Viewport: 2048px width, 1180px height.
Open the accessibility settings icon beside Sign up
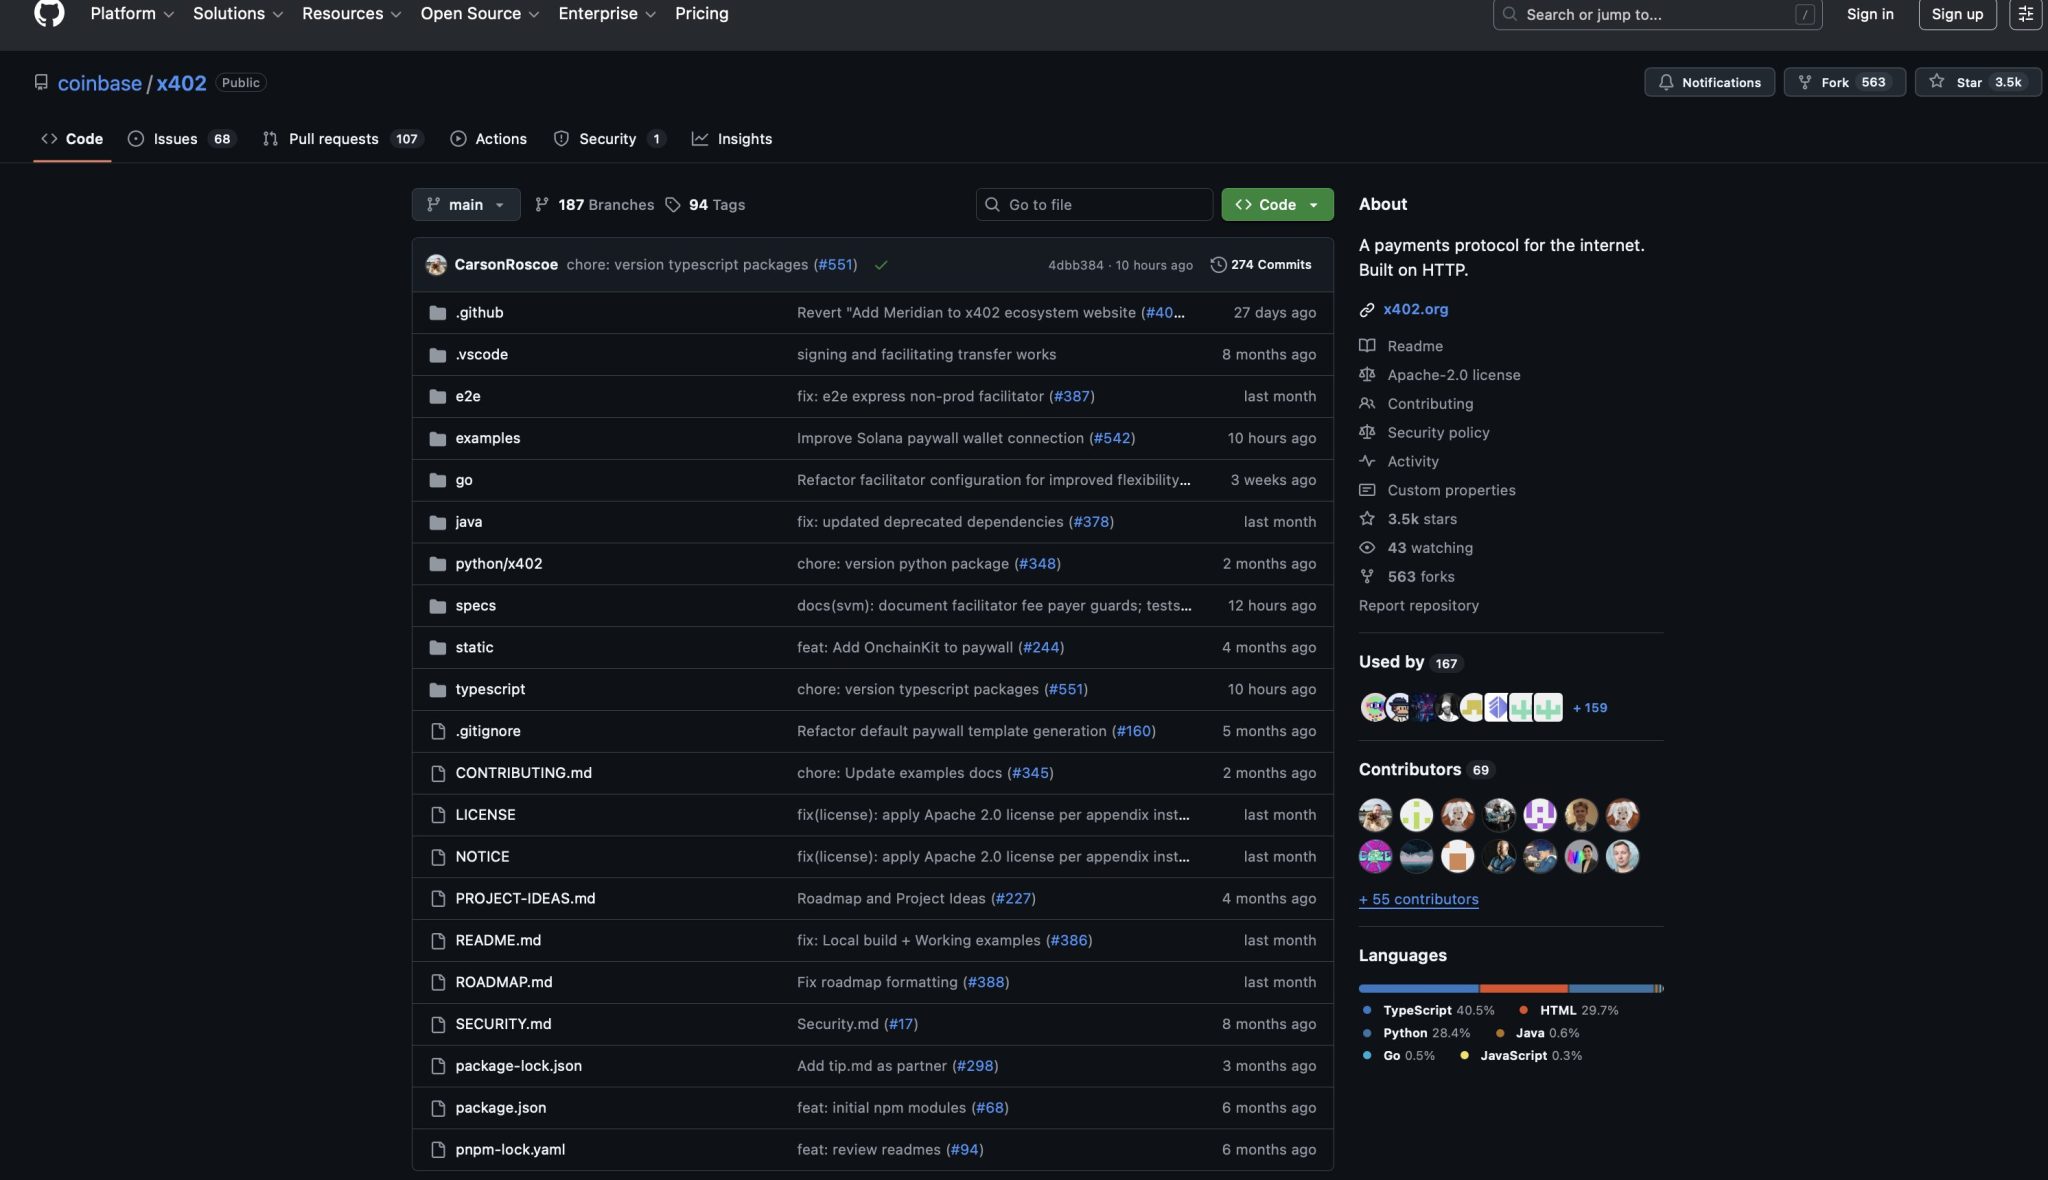pos(2025,14)
